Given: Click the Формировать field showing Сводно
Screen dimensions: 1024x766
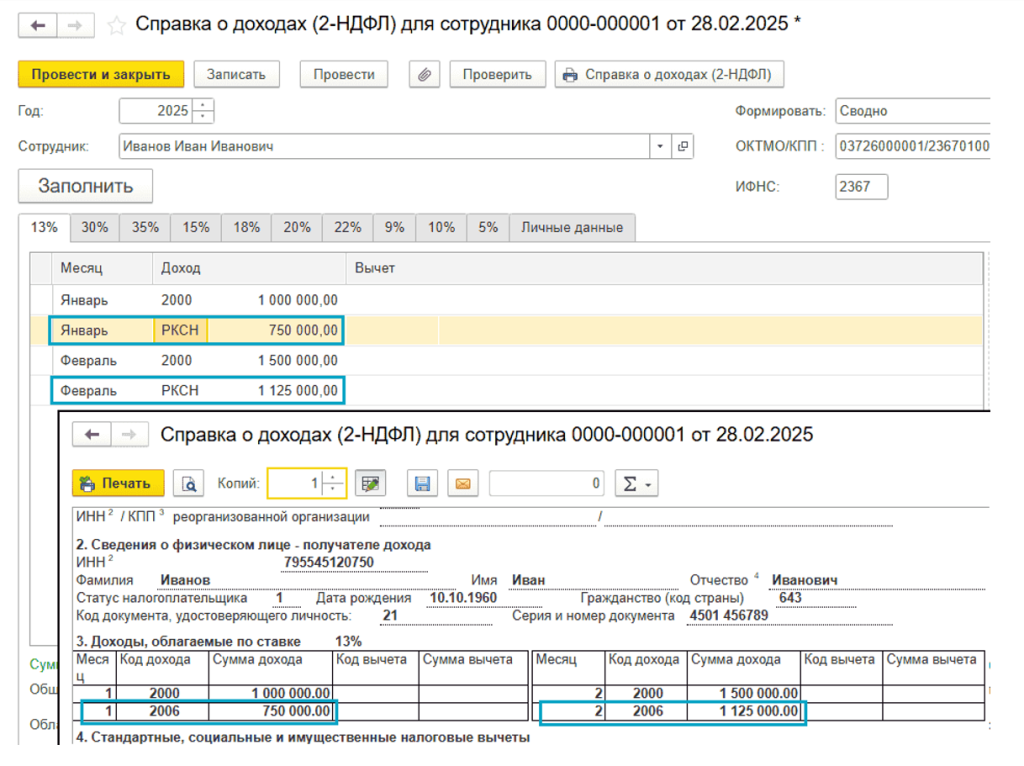Looking at the screenshot, I should coord(910,111).
